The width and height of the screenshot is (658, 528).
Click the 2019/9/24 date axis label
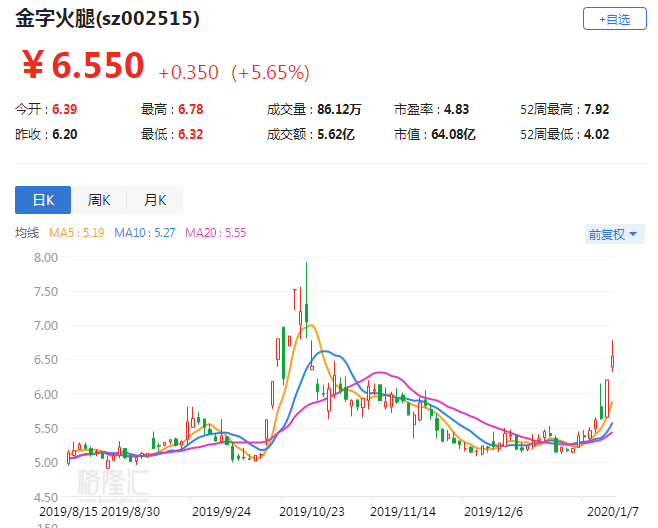pyautogui.click(x=221, y=512)
